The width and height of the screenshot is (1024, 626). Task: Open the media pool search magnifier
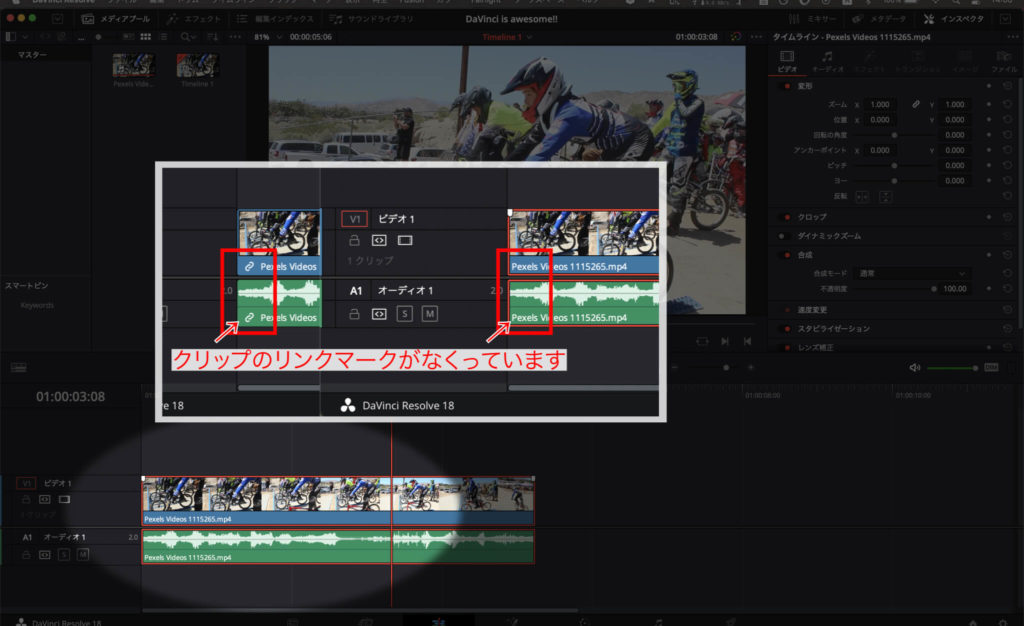pyautogui.click(x=185, y=37)
